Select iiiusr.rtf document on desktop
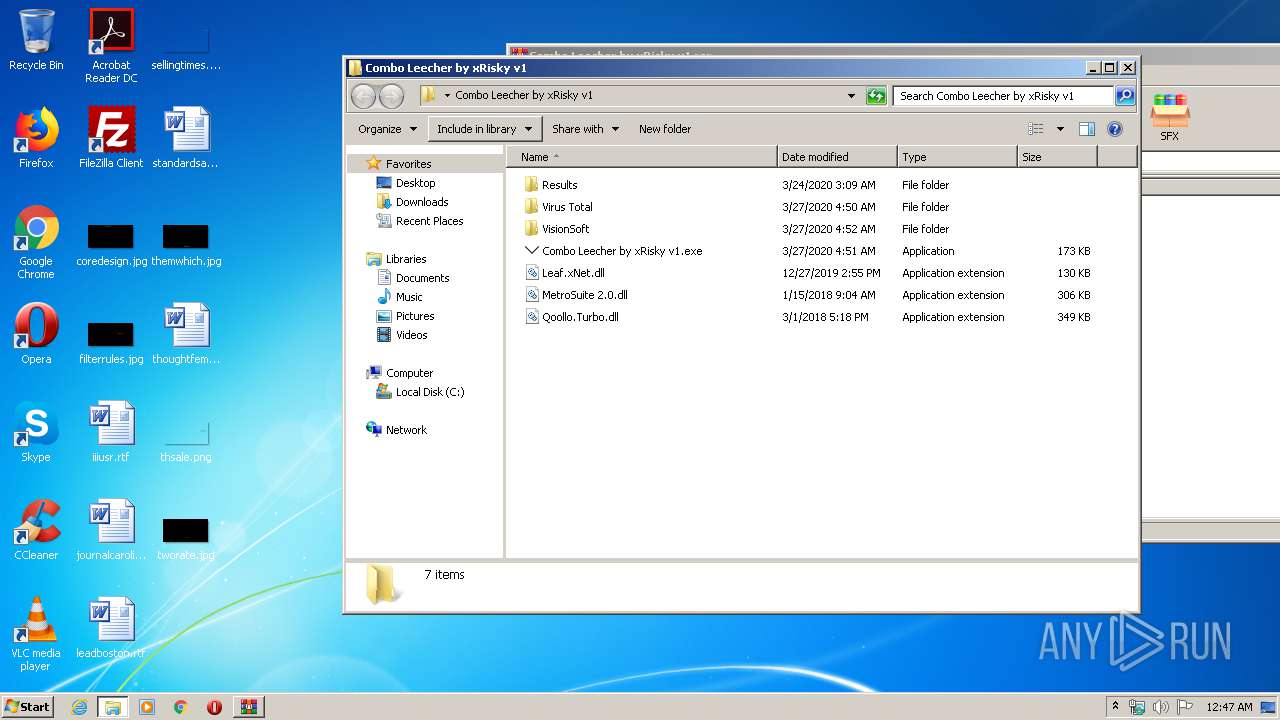Viewport: 1280px width, 720px height. pyautogui.click(x=111, y=432)
